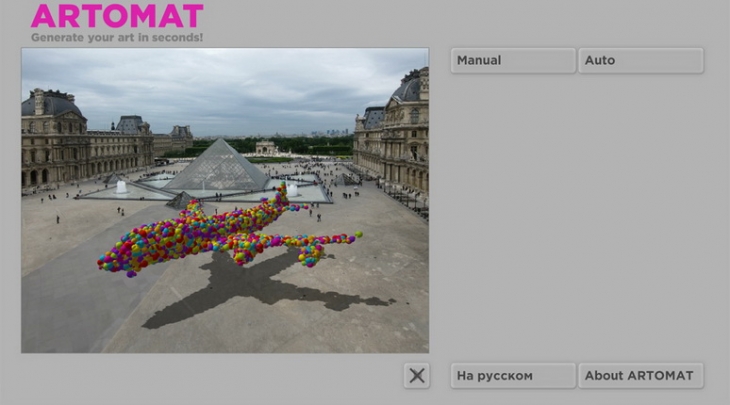Close the artwork with the X icon
The width and height of the screenshot is (730, 405).
(417, 376)
